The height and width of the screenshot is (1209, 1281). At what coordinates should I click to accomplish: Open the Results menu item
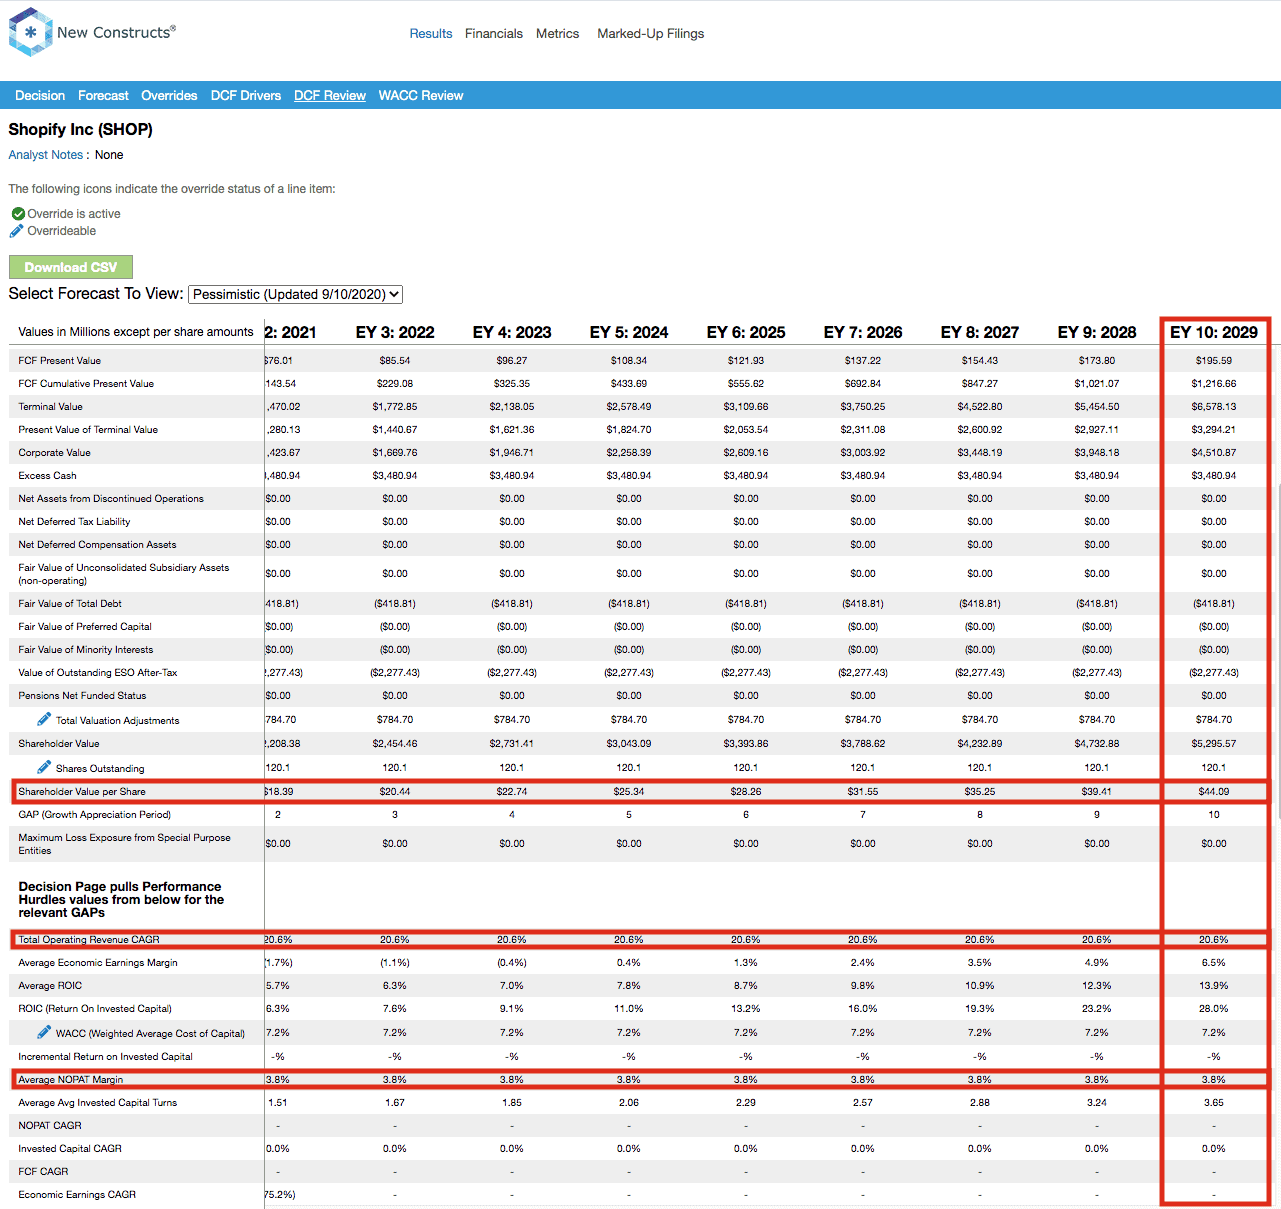[x=431, y=34]
